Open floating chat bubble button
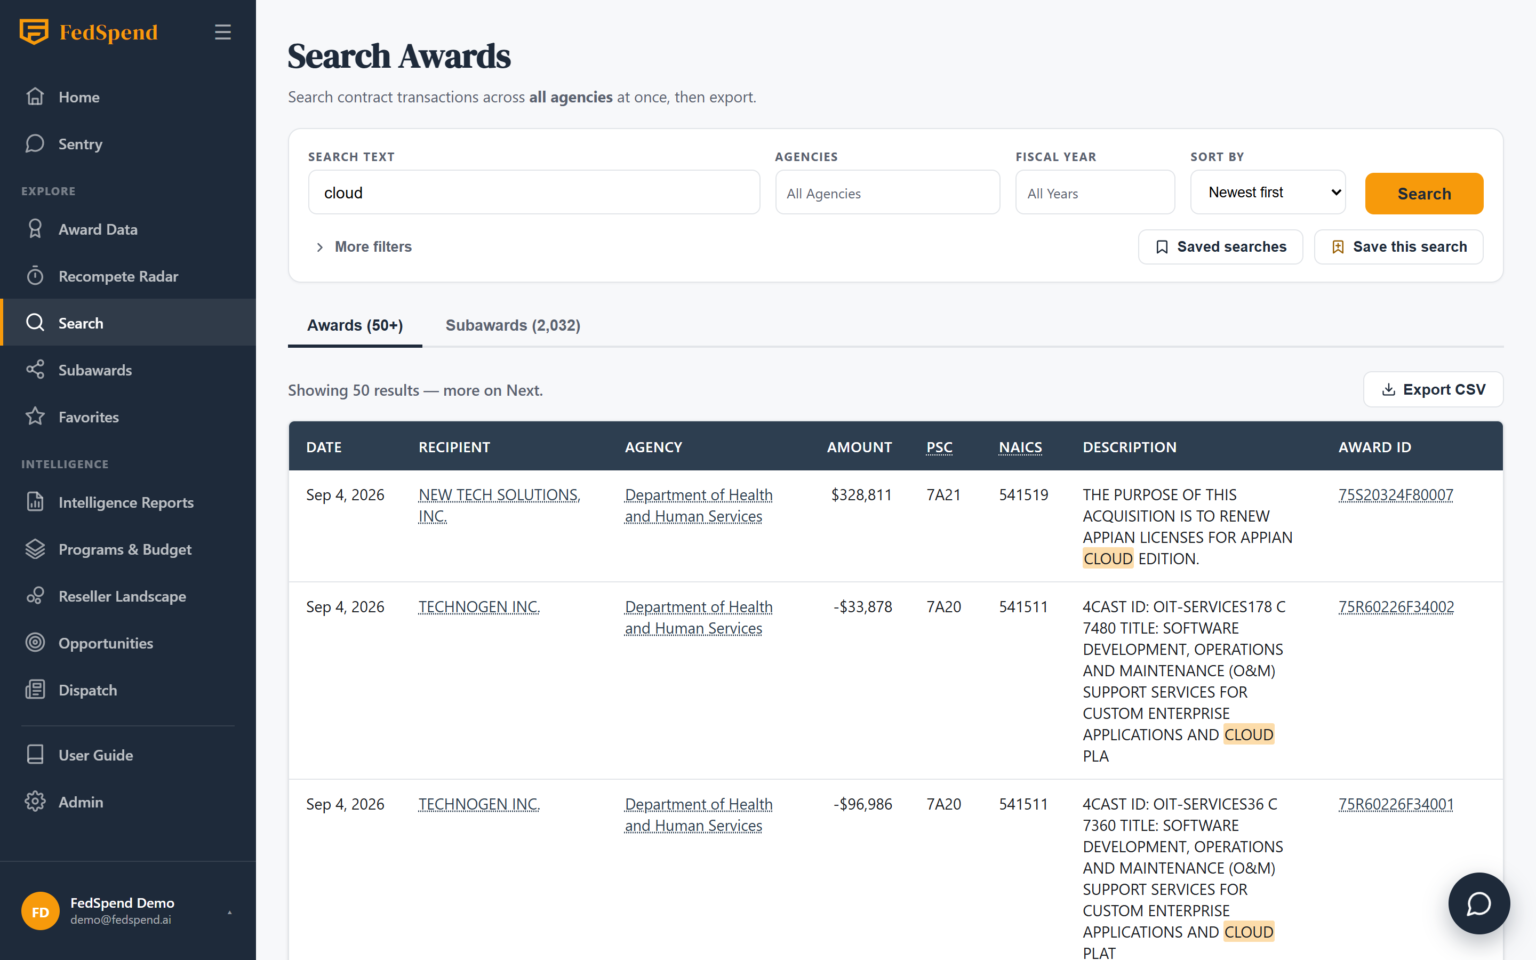The height and width of the screenshot is (960, 1536). [x=1479, y=903]
